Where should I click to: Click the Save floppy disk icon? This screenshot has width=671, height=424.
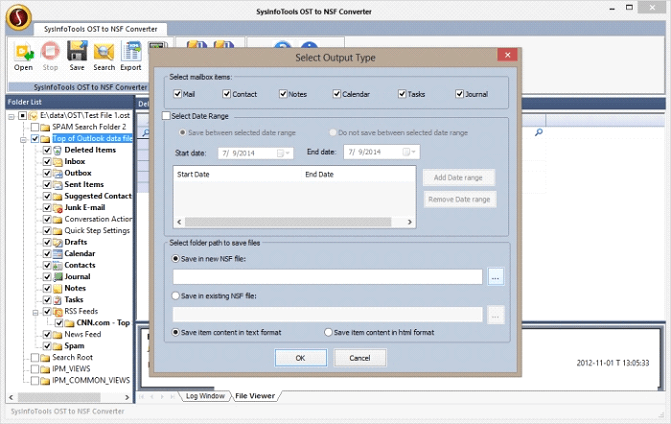tap(77, 51)
